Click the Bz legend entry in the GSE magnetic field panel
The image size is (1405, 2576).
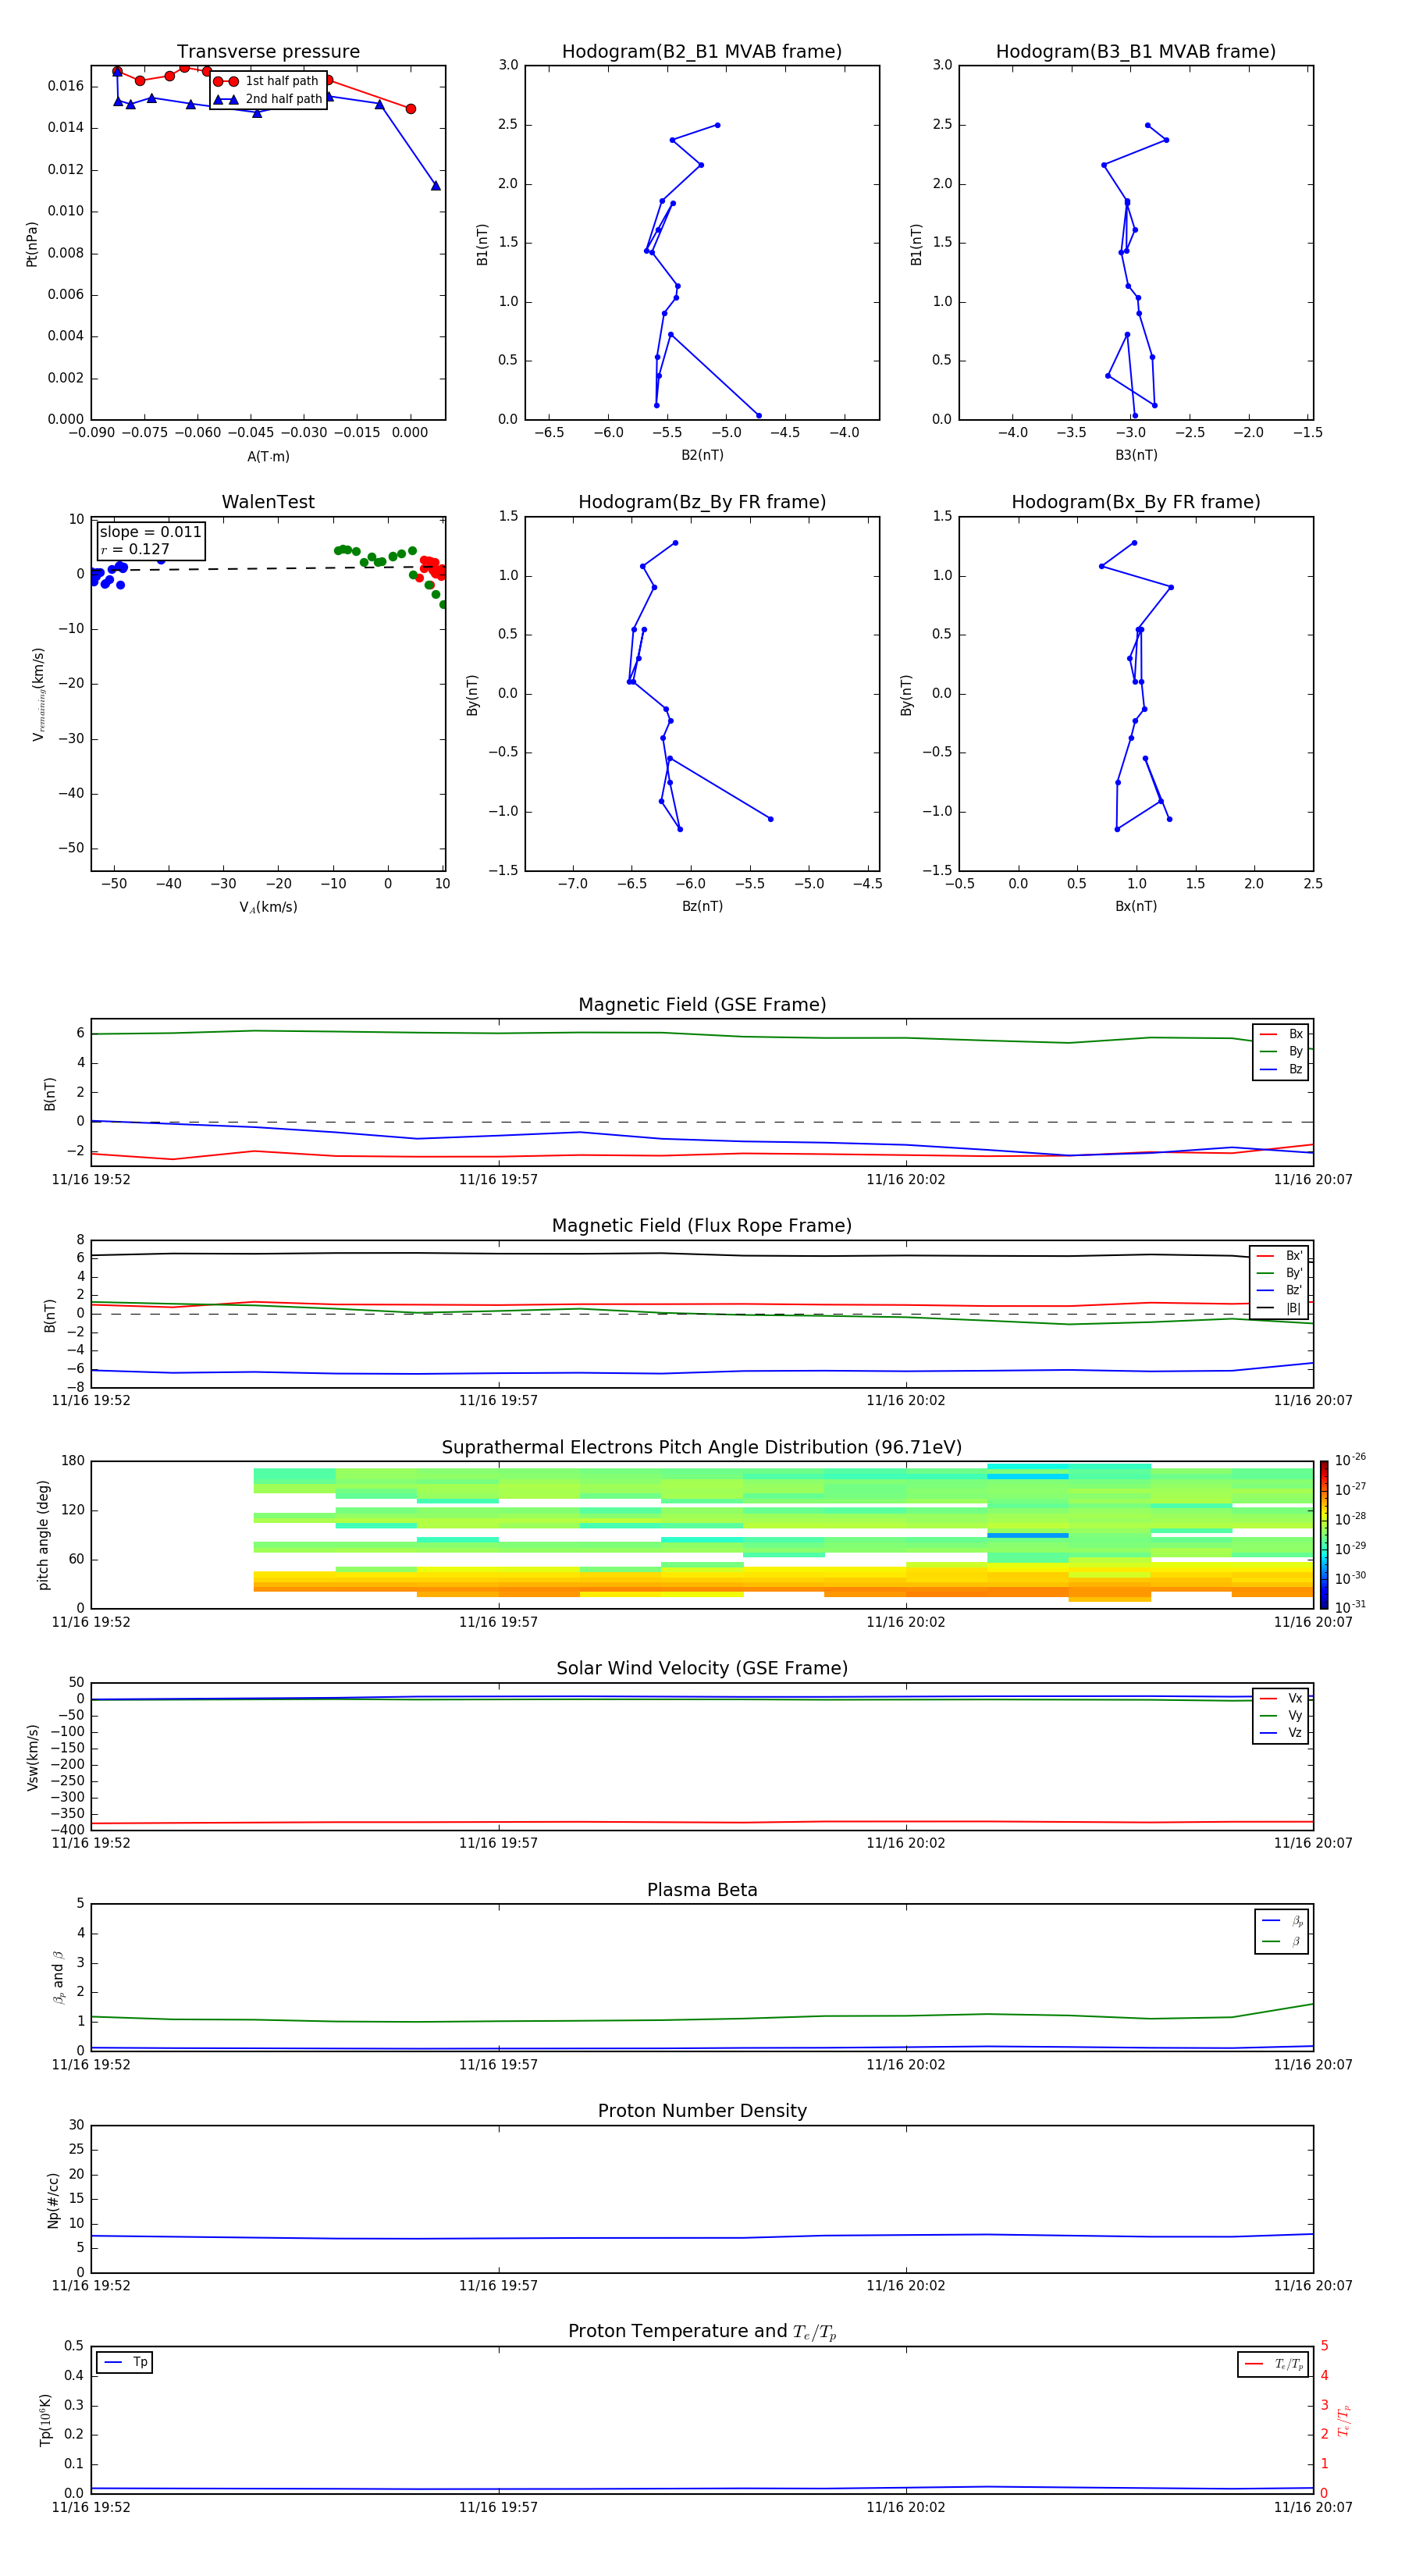coord(1280,1069)
